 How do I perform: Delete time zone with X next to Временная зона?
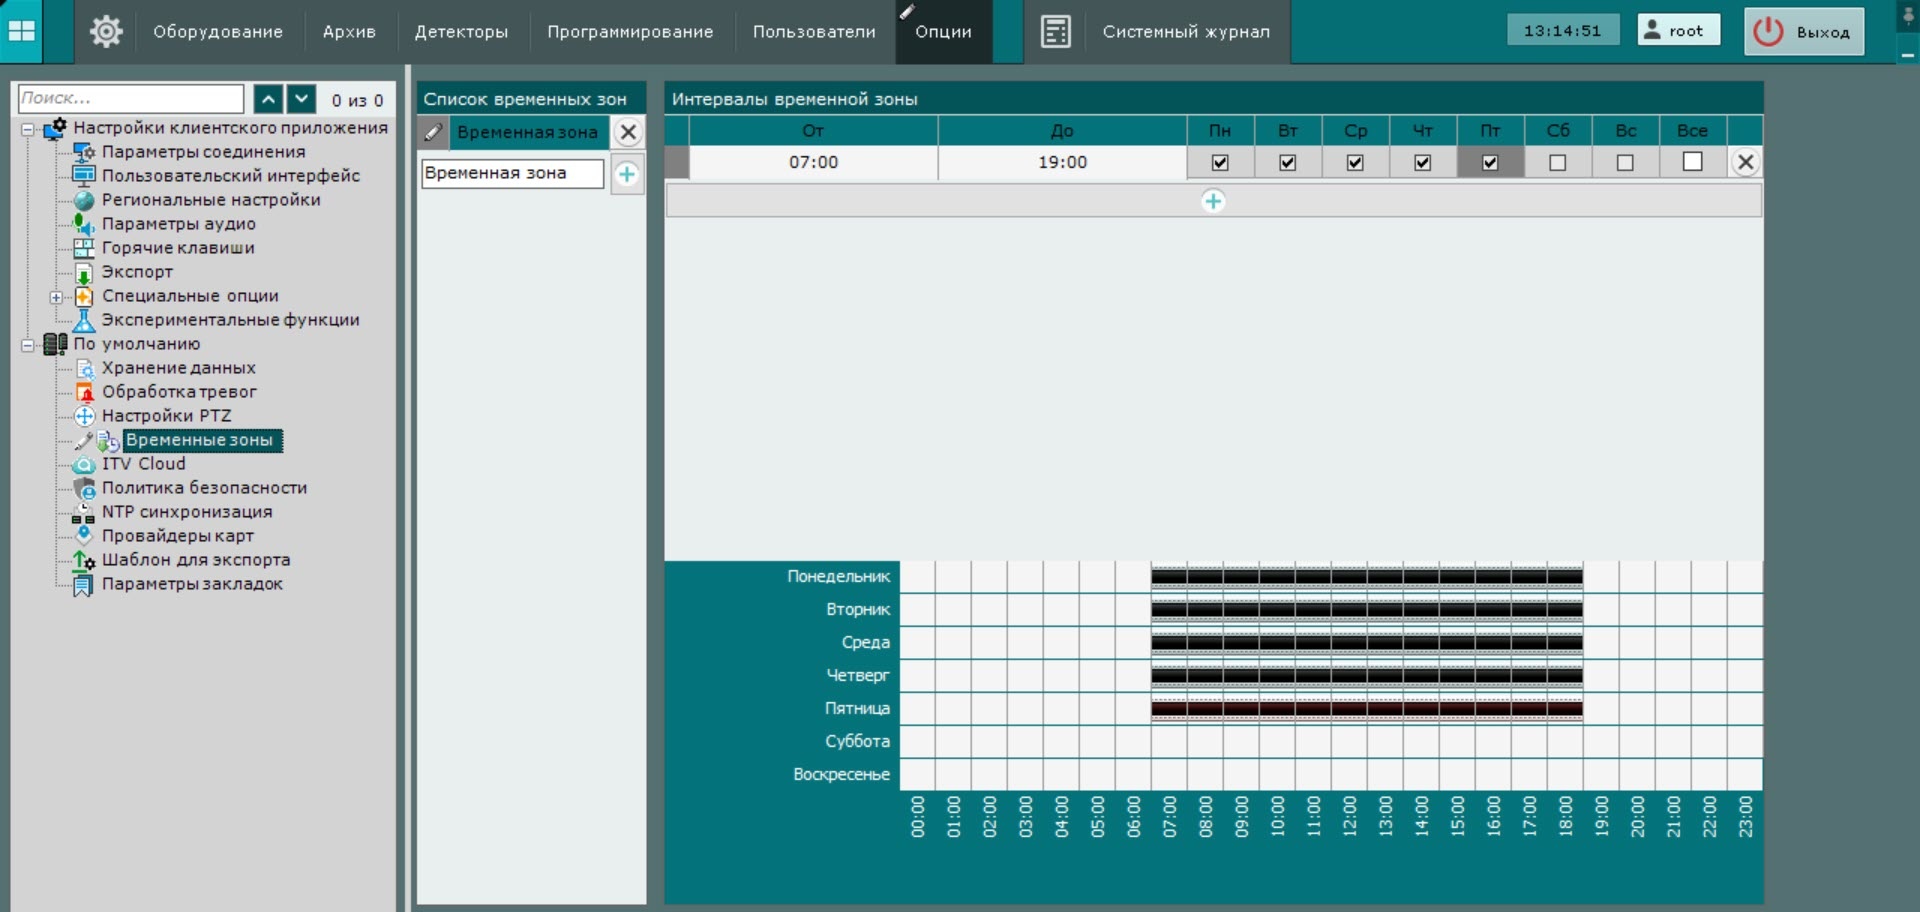(628, 132)
